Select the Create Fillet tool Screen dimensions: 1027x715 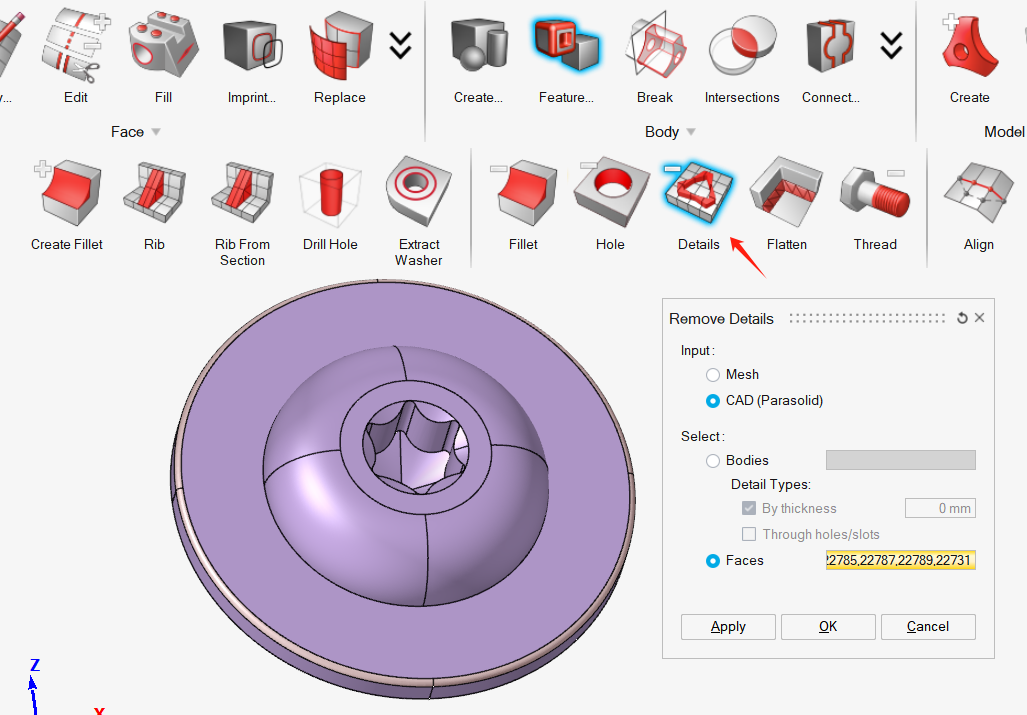pos(67,193)
